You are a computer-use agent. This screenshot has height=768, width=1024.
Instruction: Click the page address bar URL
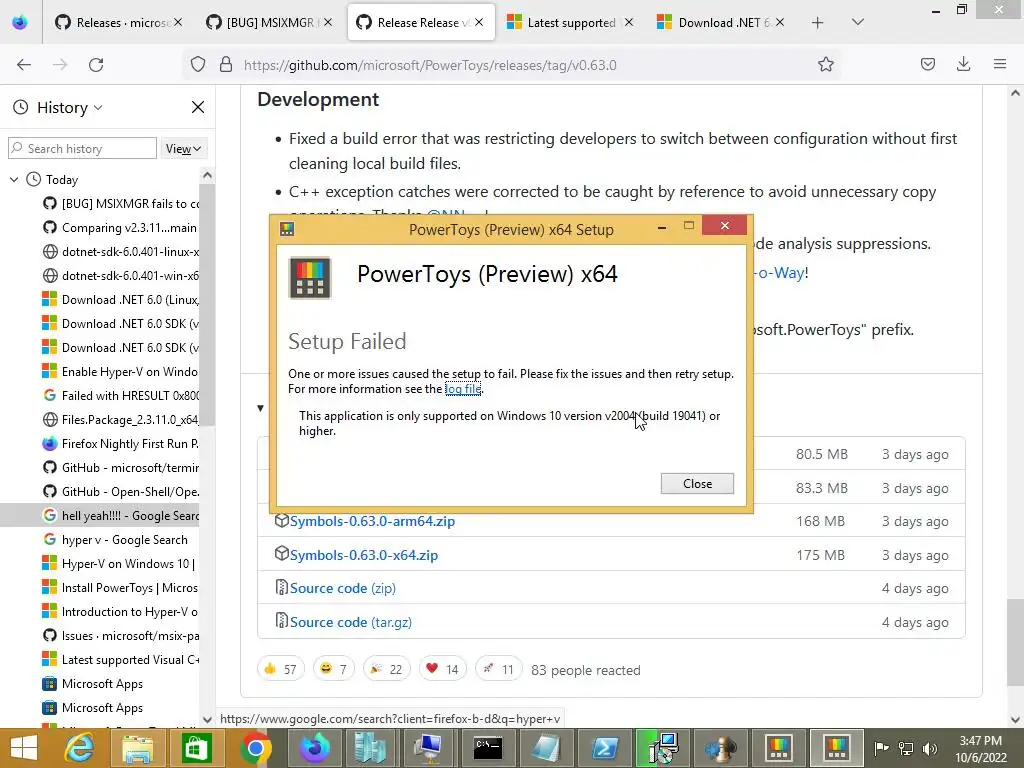(430, 65)
